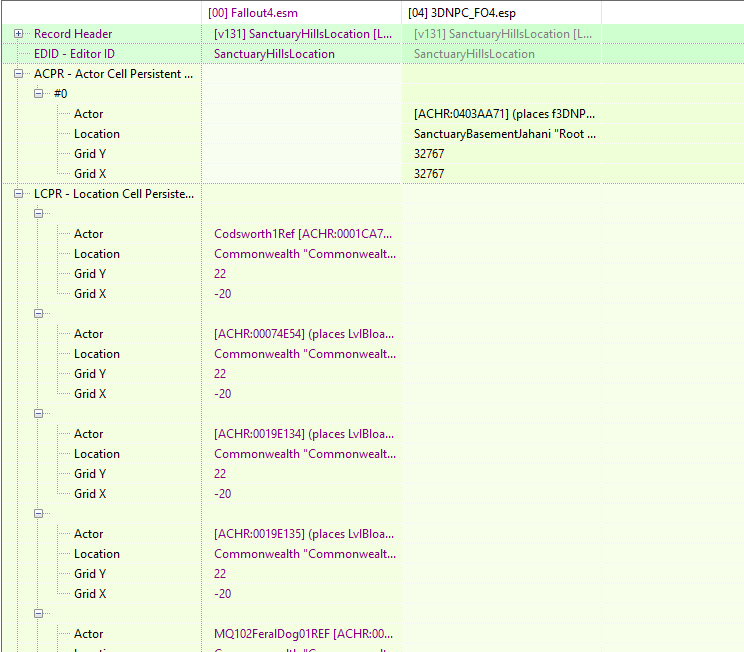The width and height of the screenshot is (744, 652).
Task: Collapse the LCPR entry containing ACHR:0019E134
Action: pyautogui.click(x=38, y=414)
